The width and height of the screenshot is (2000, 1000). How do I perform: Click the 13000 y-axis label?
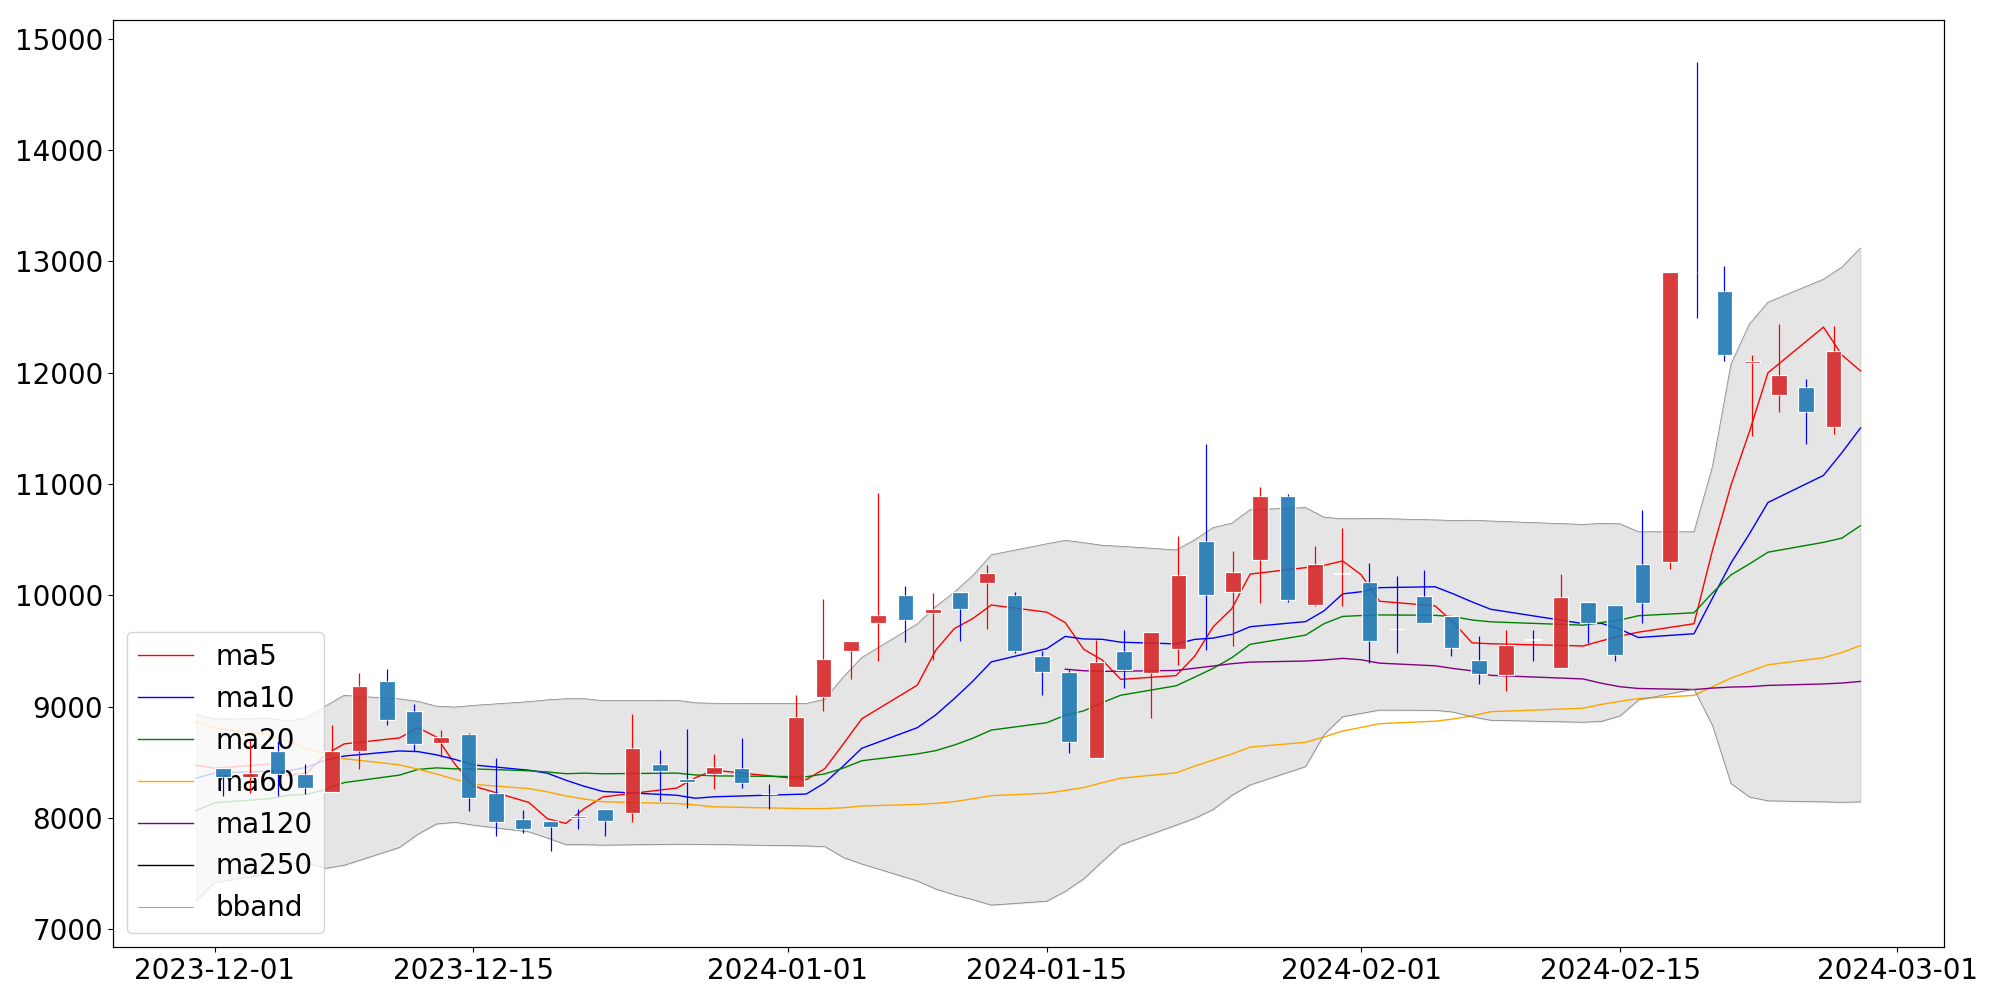click(x=59, y=262)
